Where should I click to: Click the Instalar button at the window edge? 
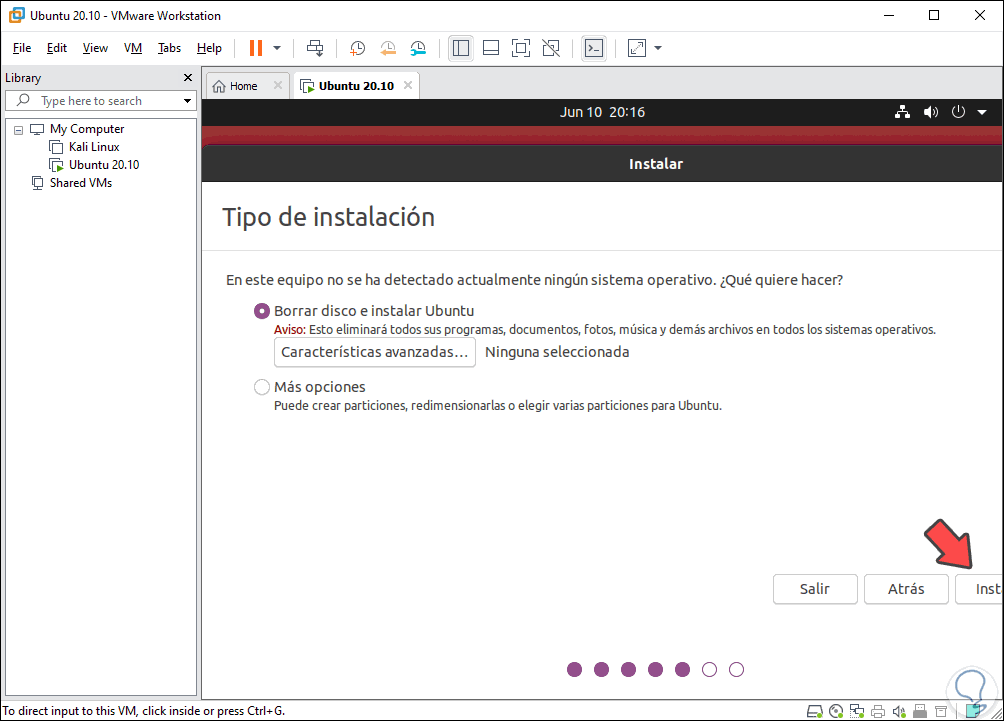pyautogui.click(x=979, y=589)
